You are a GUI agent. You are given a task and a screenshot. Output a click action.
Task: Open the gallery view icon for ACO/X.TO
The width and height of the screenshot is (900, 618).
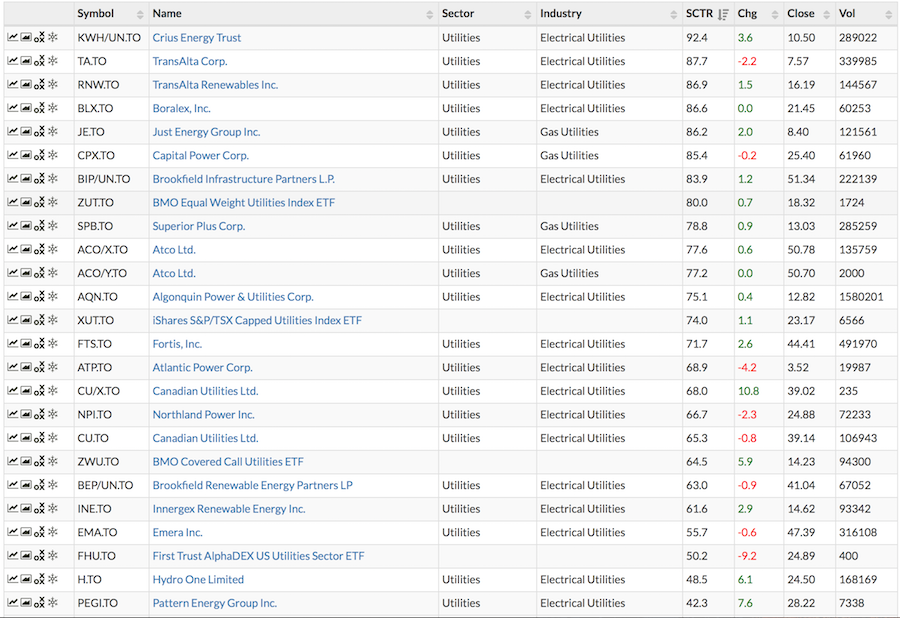pyautogui.click(x=26, y=249)
